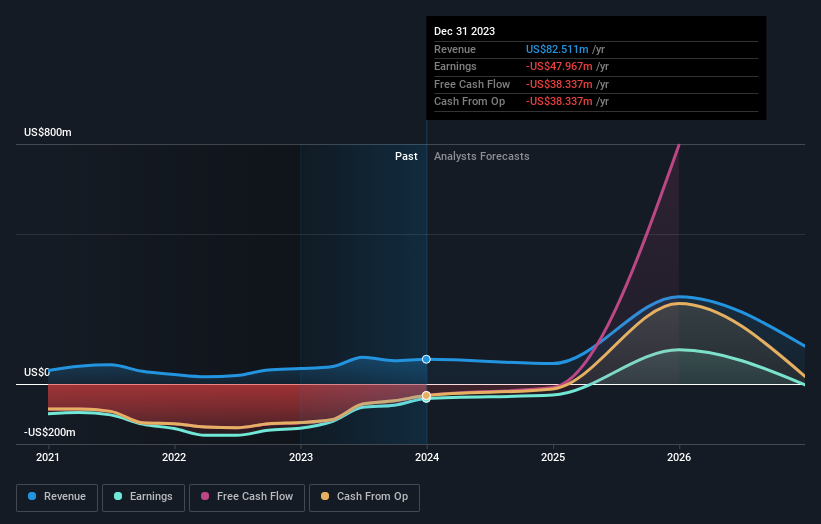Toggle the Revenue legend series

coord(57,497)
